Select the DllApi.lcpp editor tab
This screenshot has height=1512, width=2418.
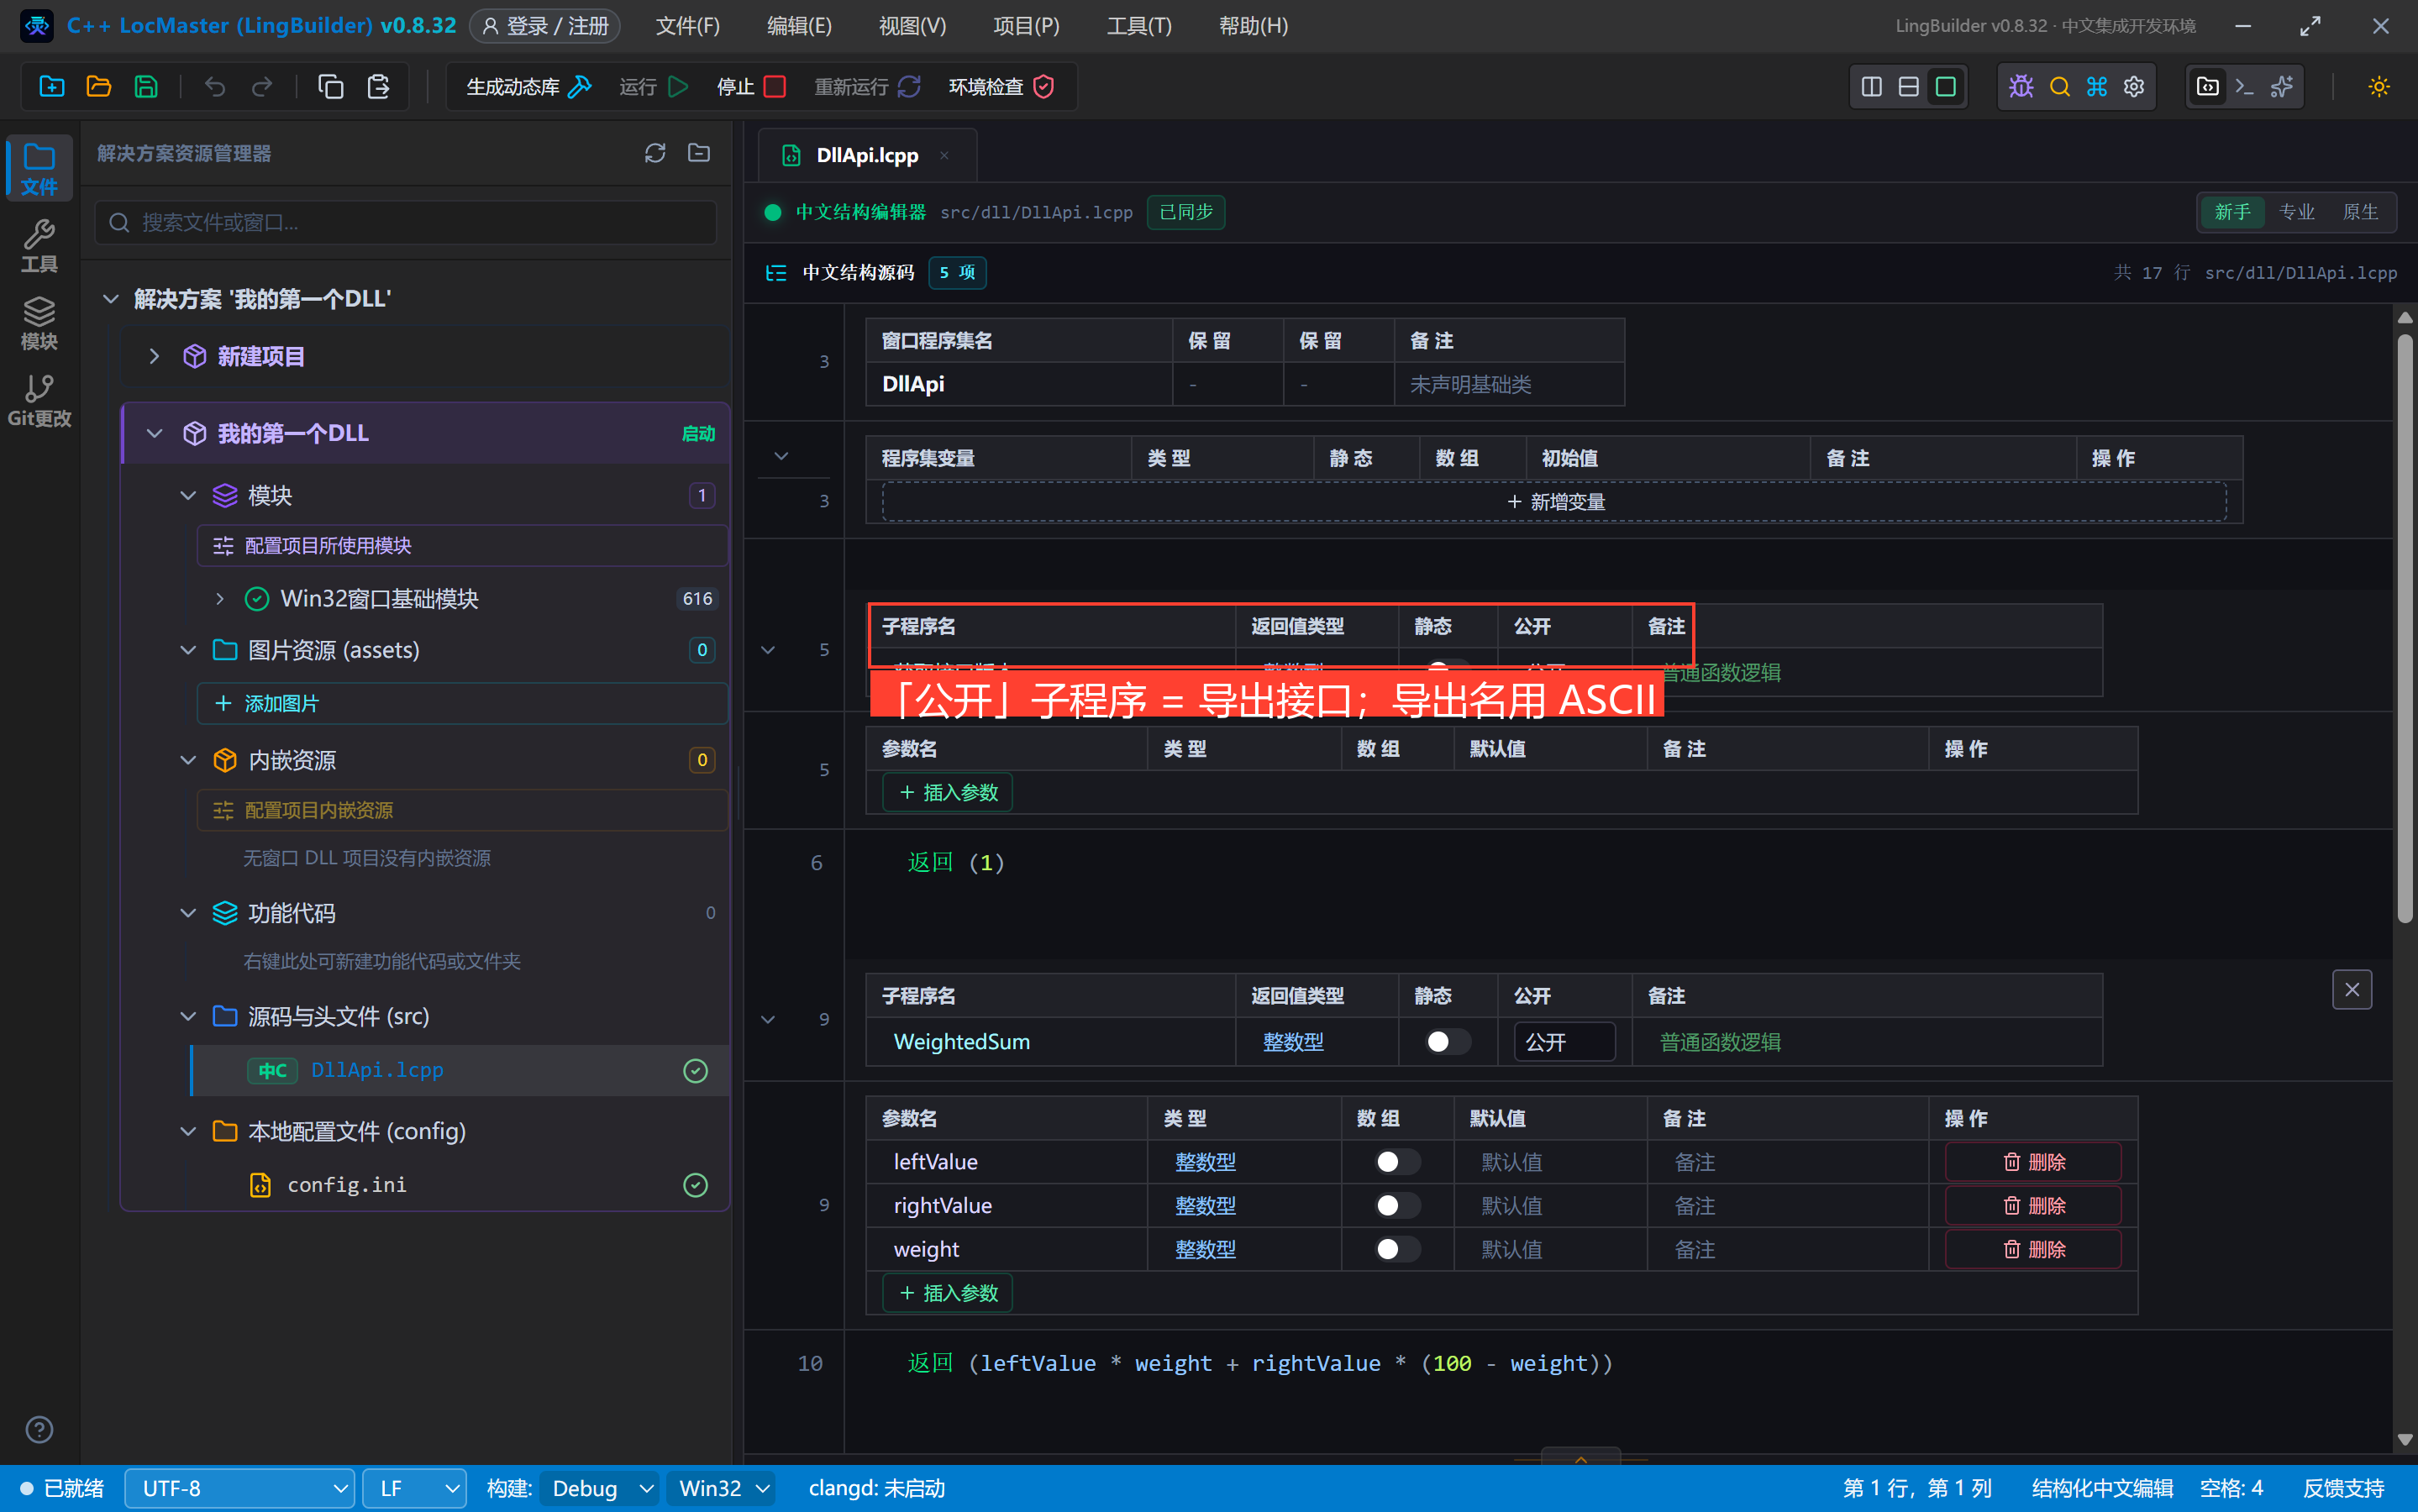(866, 155)
